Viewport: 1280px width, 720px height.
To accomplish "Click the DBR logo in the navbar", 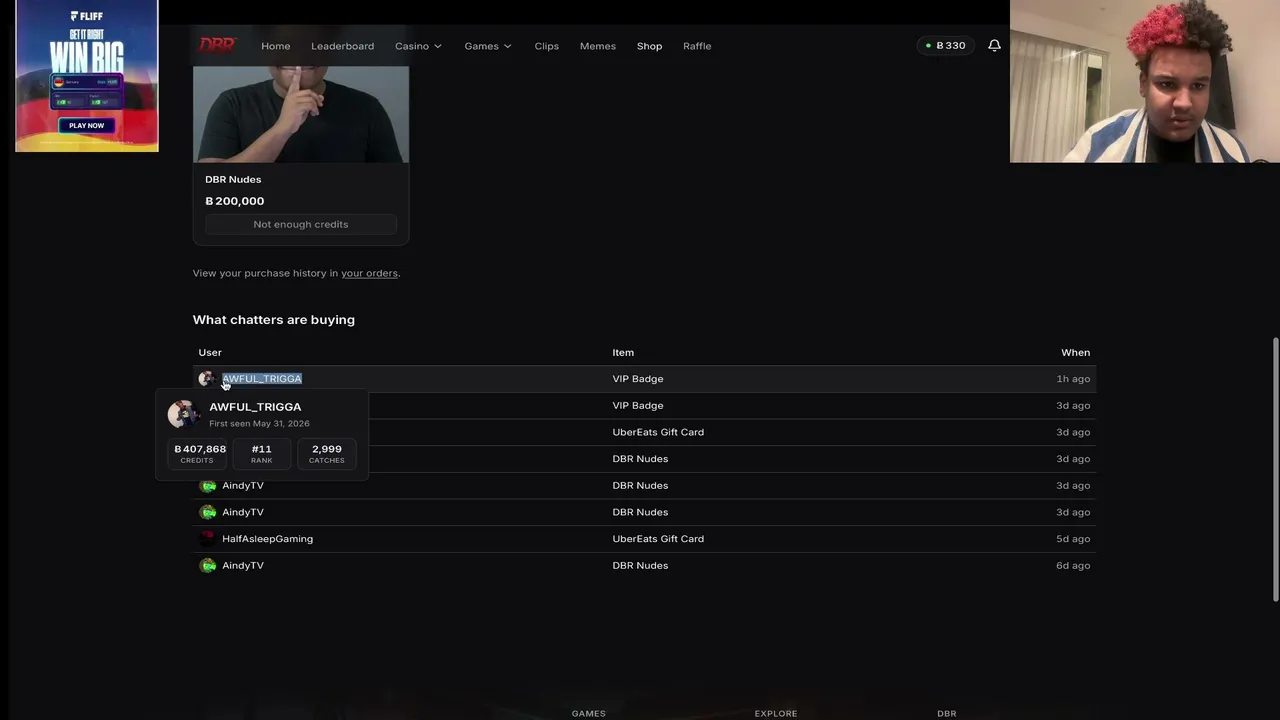I will click(x=217, y=45).
